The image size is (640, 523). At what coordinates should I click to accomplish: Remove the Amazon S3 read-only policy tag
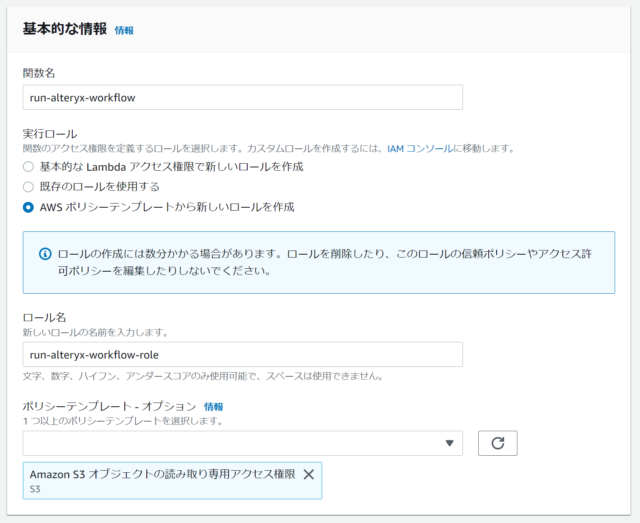tap(309, 474)
